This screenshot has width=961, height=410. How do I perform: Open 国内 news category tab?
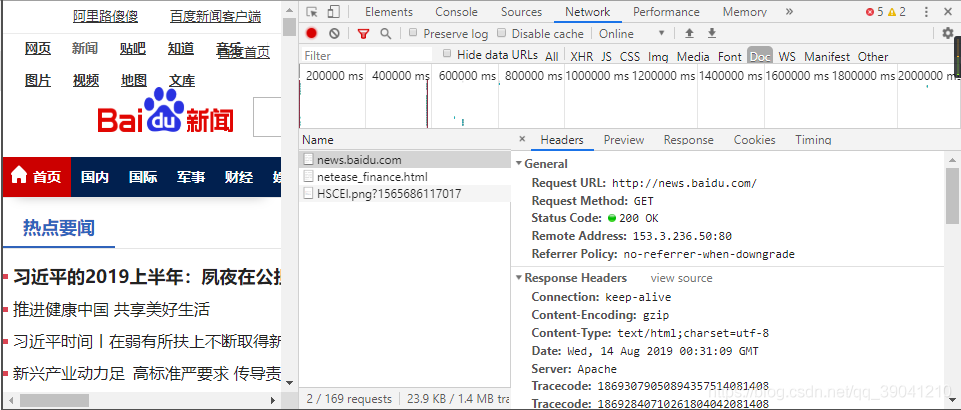(x=95, y=177)
